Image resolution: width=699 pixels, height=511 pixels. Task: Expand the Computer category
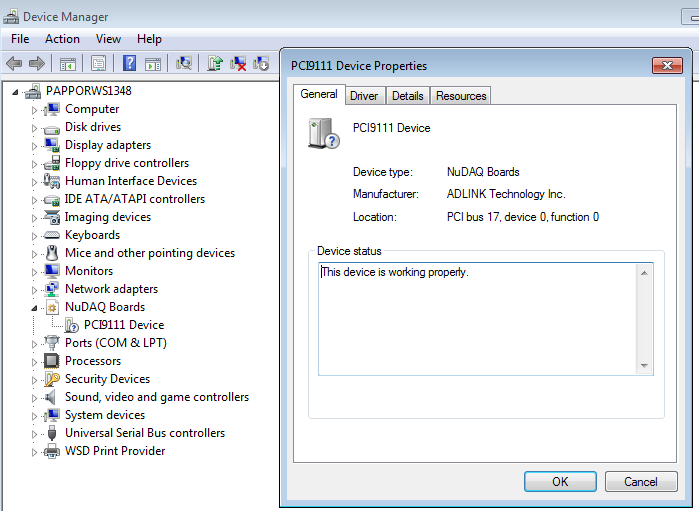(x=34, y=110)
